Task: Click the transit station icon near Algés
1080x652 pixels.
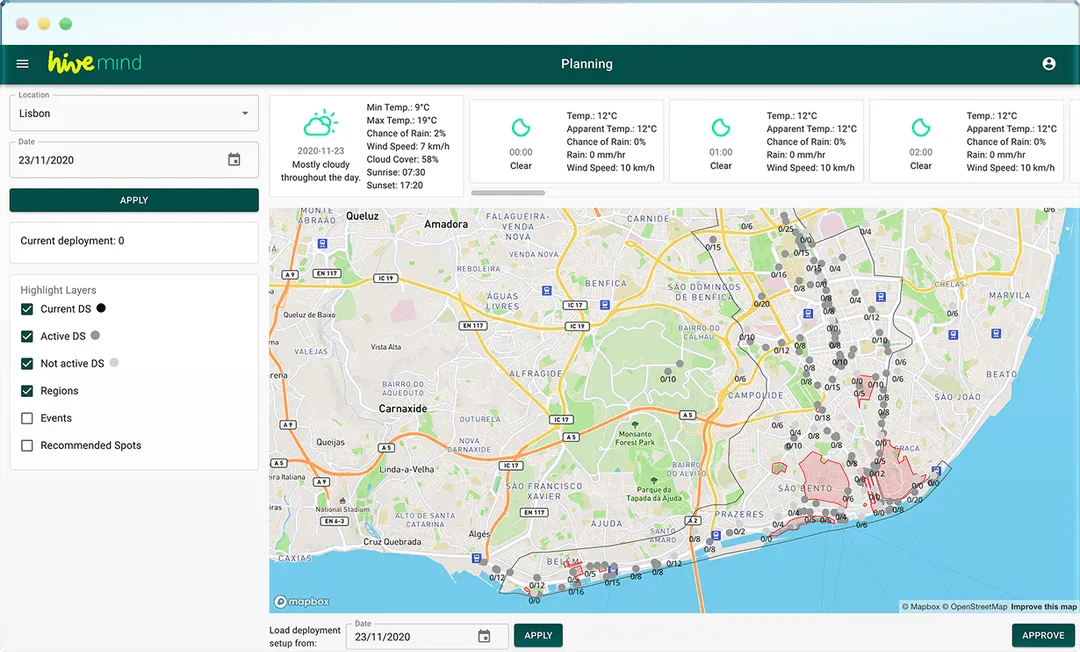Action: pos(477,558)
